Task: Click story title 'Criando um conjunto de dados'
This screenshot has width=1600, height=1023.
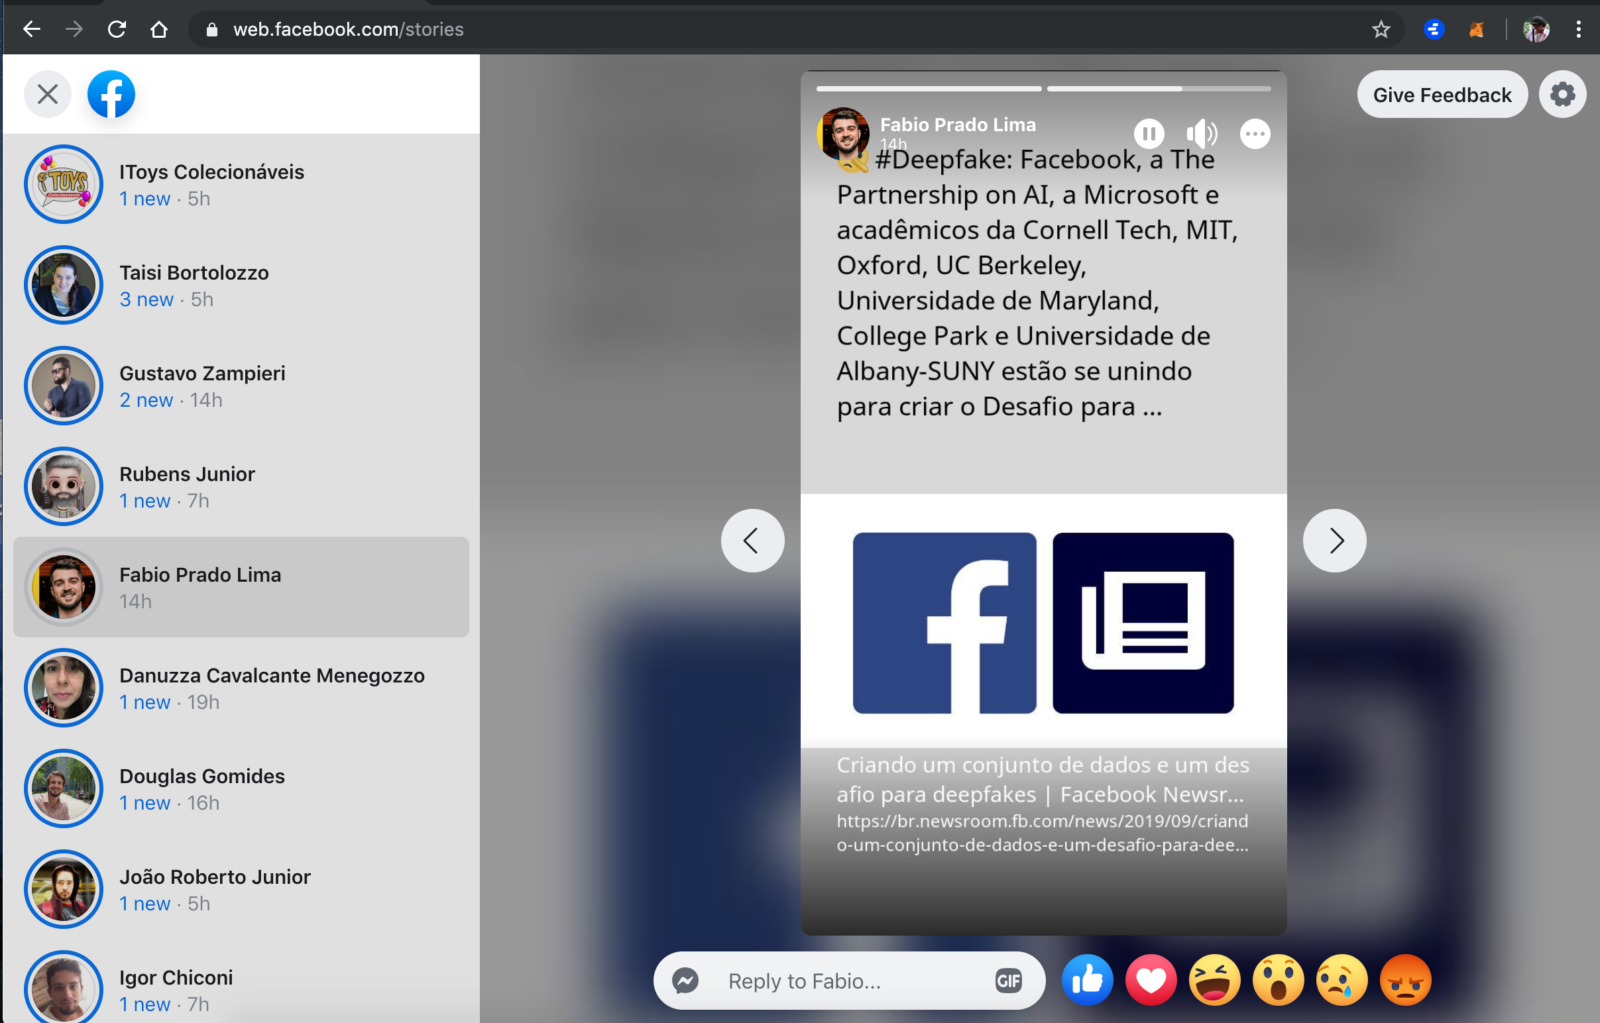Action: click(x=1043, y=779)
